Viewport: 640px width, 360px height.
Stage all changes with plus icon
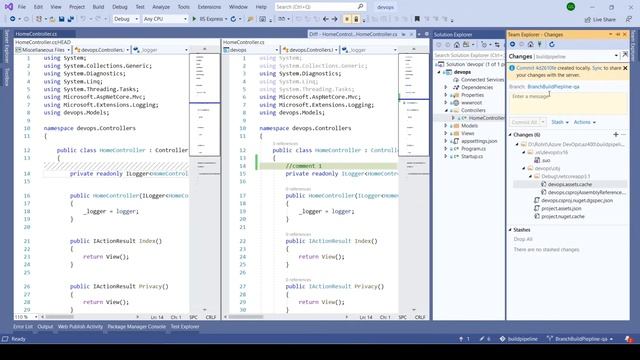point(616,134)
